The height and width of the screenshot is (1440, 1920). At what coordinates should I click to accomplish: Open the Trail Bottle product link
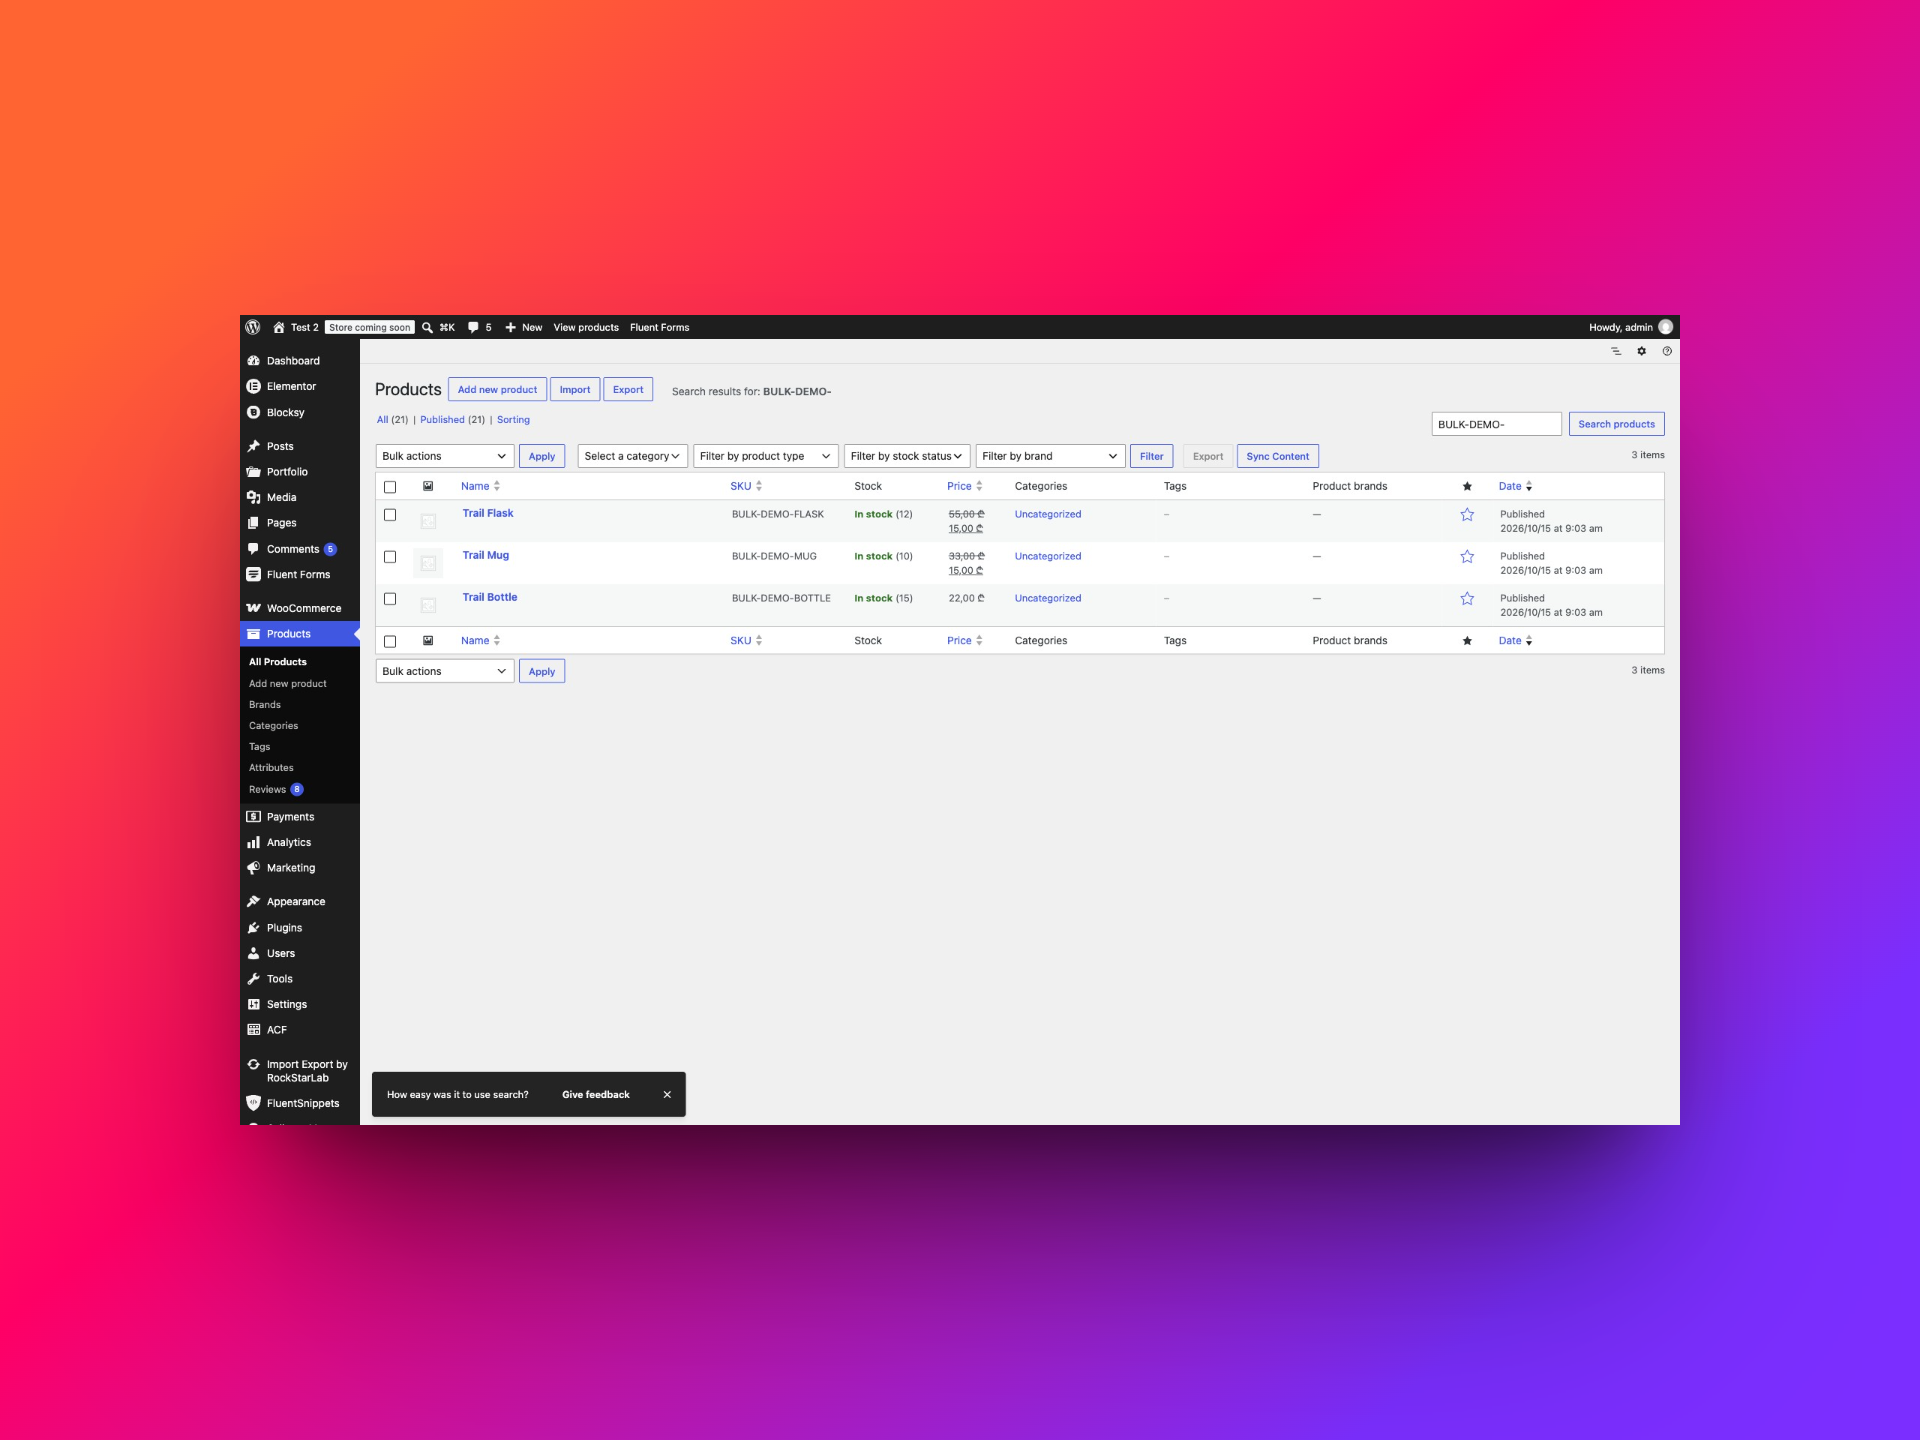tap(490, 597)
